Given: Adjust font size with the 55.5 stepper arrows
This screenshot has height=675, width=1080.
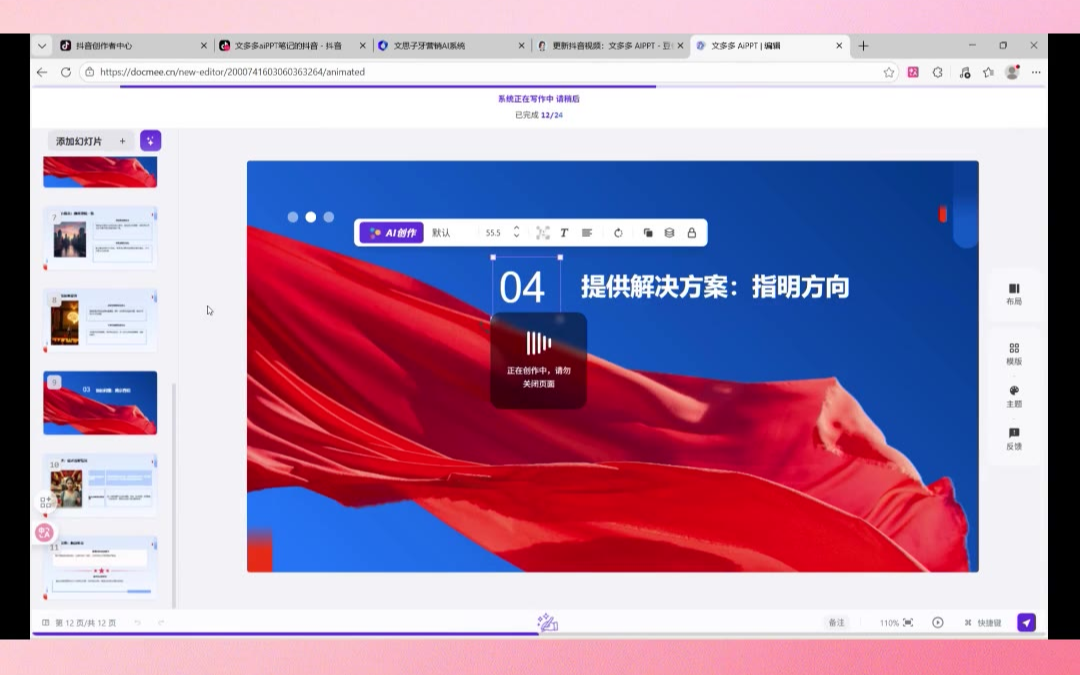Looking at the screenshot, I should (x=516, y=233).
